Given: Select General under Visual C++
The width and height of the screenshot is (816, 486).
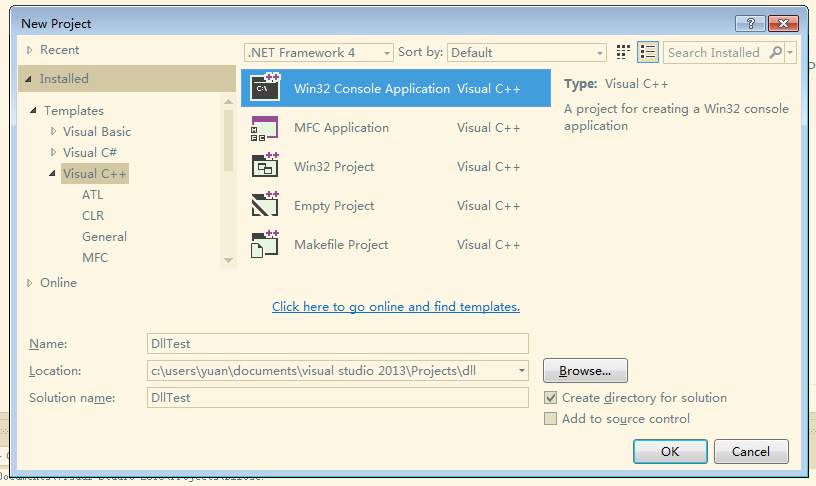Looking at the screenshot, I should pyautogui.click(x=105, y=237).
